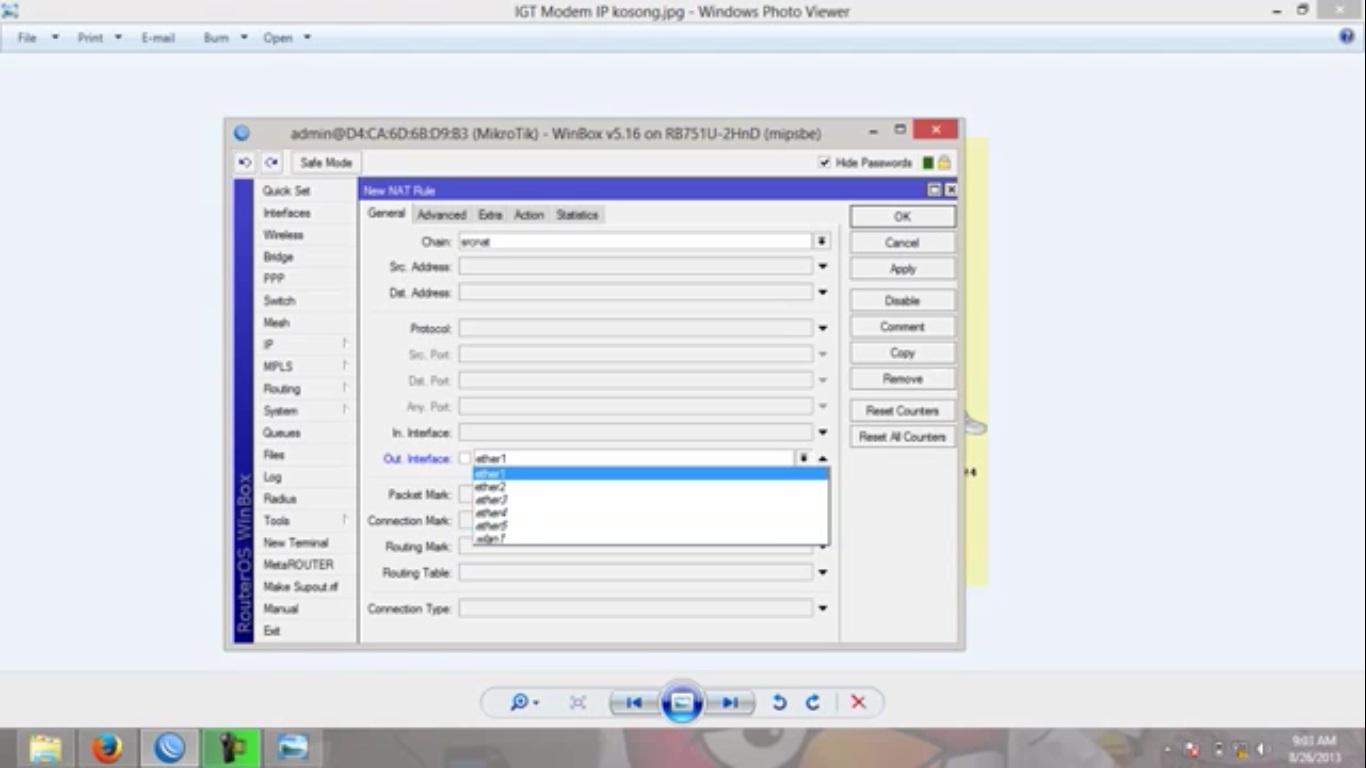Switch to the Action tab
The height and width of the screenshot is (768, 1366).
(x=529, y=215)
